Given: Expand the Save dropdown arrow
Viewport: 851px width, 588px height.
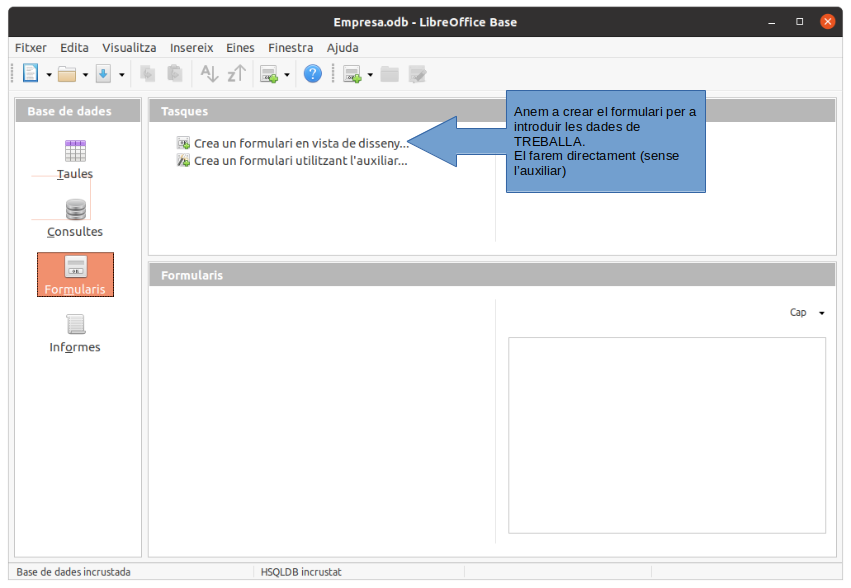Looking at the screenshot, I should pyautogui.click(x=122, y=75).
